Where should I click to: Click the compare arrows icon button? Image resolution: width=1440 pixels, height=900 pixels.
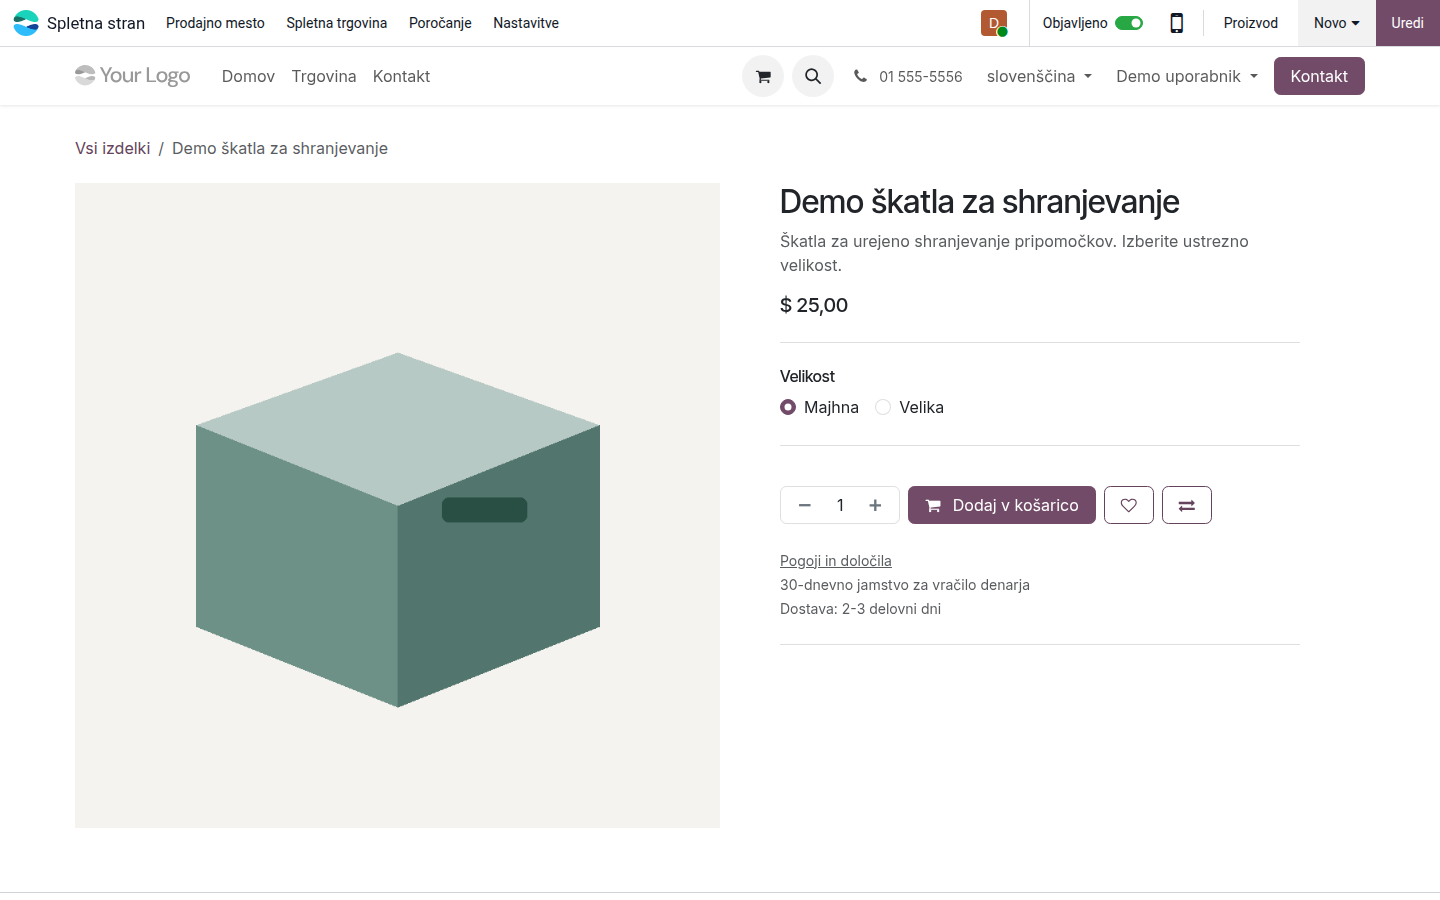[1187, 505]
